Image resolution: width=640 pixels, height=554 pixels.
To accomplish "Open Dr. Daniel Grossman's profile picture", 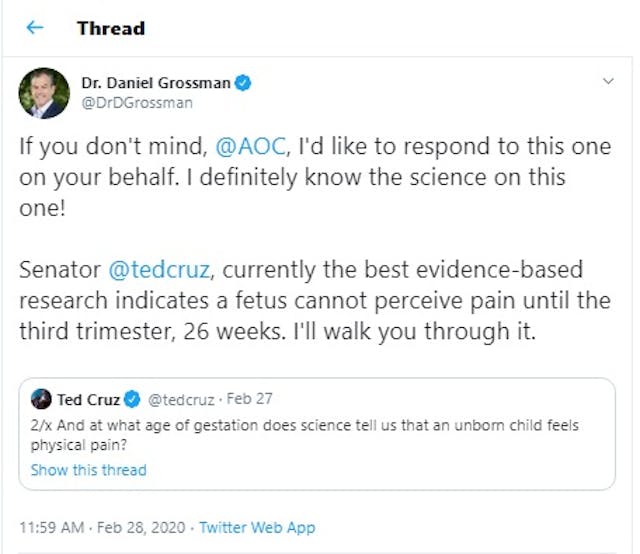I will click(44, 93).
